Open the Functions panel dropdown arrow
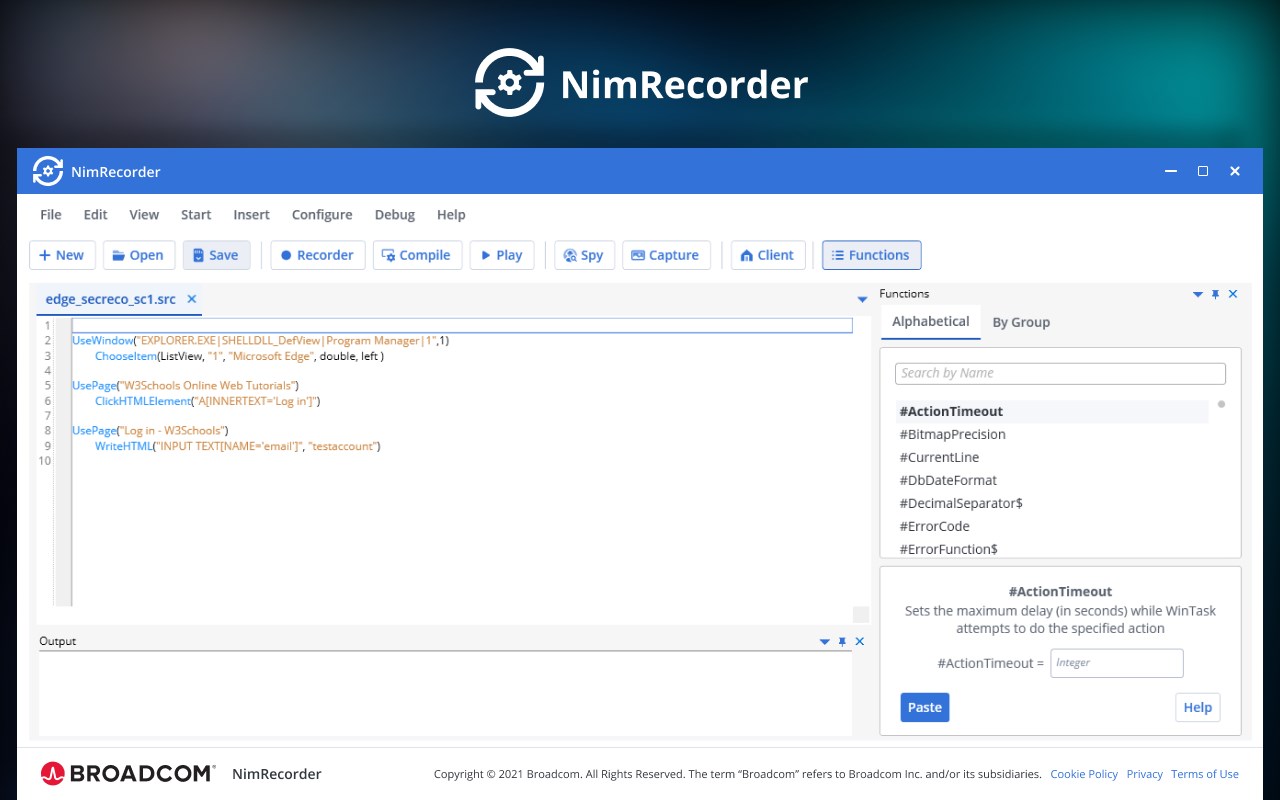The image size is (1280, 800). coord(1198,294)
